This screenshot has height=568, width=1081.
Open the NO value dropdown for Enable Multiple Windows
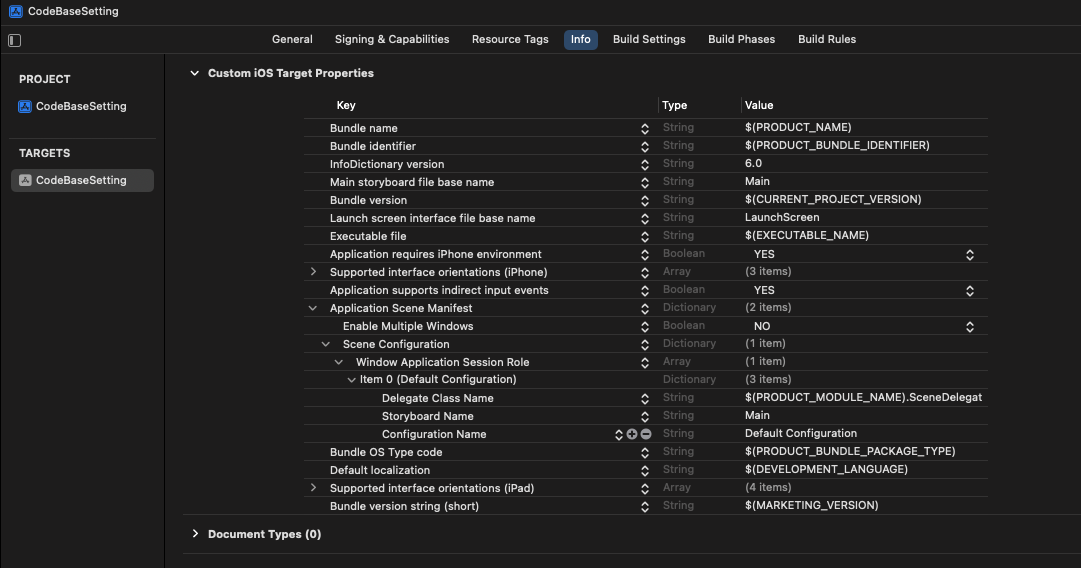[970, 327]
